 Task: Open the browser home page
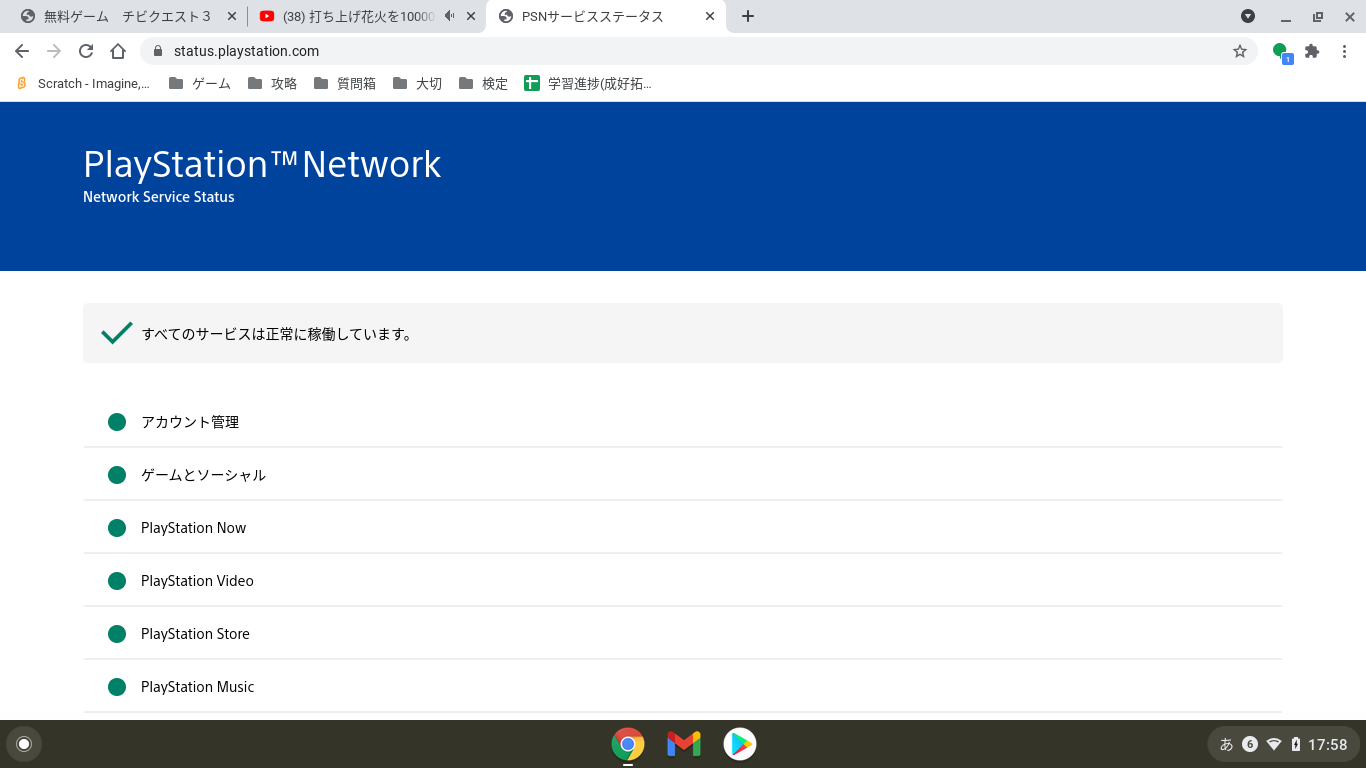[118, 51]
